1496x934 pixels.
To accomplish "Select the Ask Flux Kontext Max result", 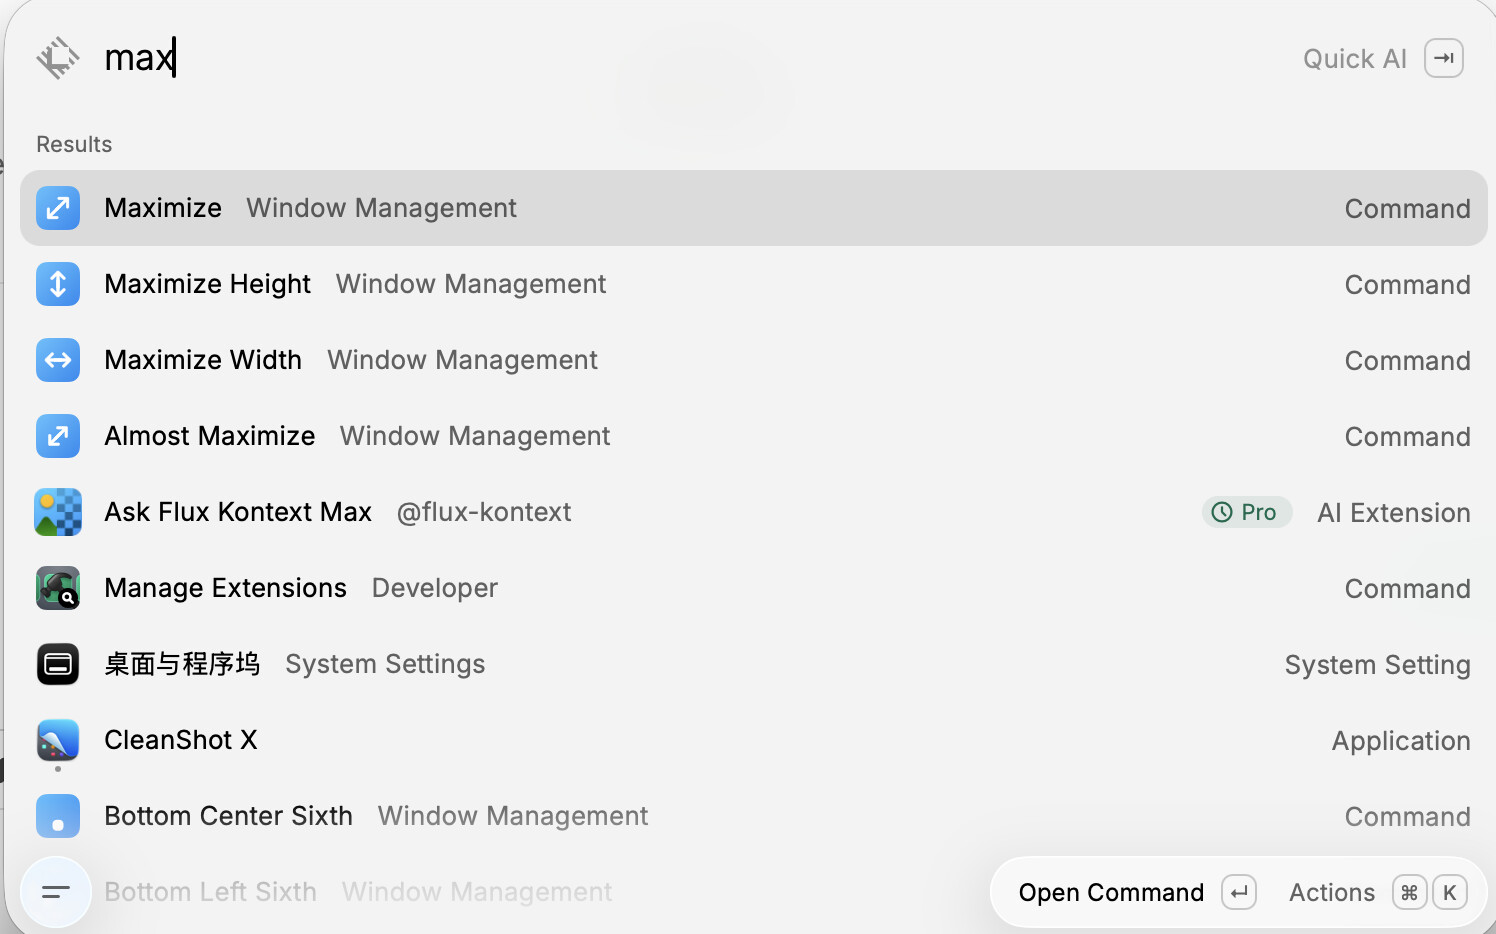I will 754,512.
